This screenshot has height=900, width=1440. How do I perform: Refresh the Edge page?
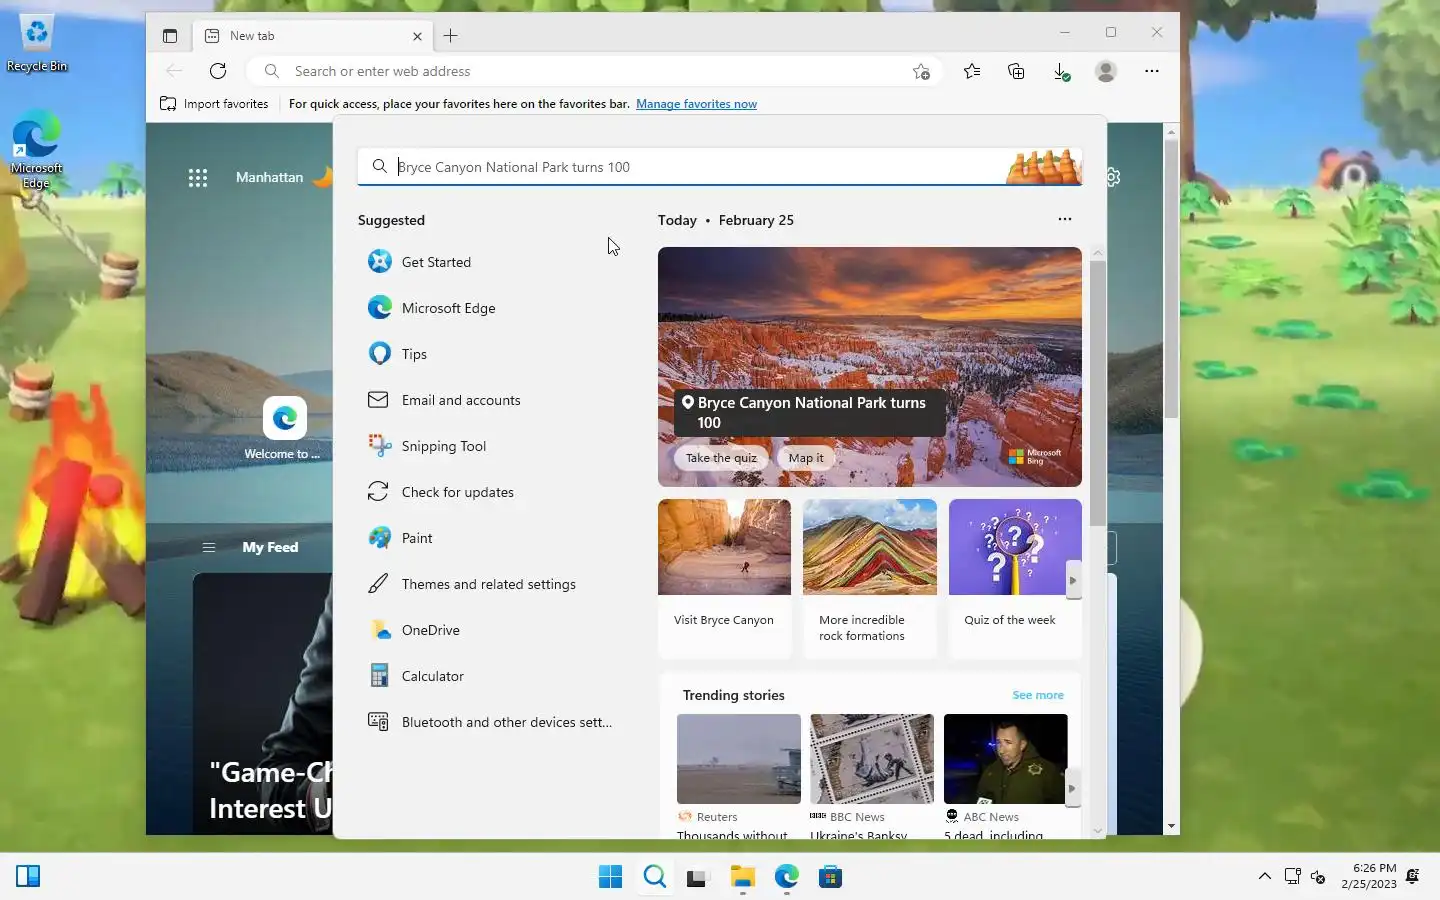point(218,71)
